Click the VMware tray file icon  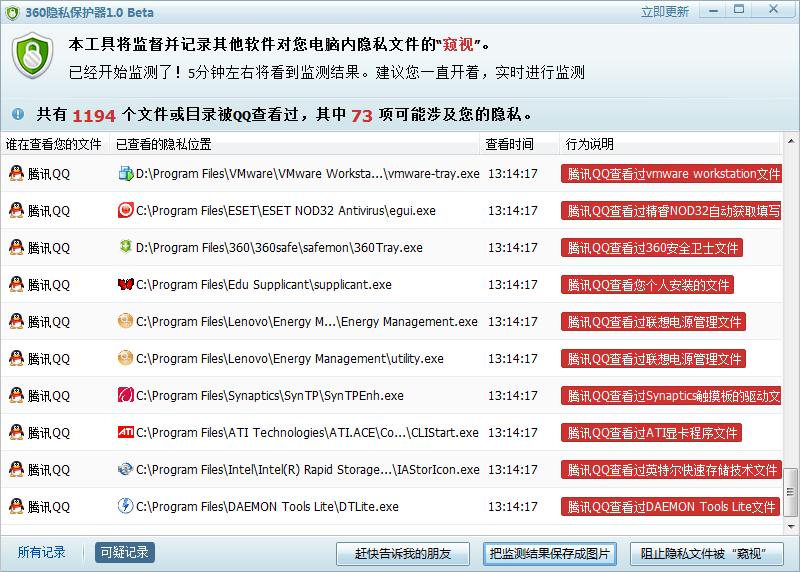126,173
